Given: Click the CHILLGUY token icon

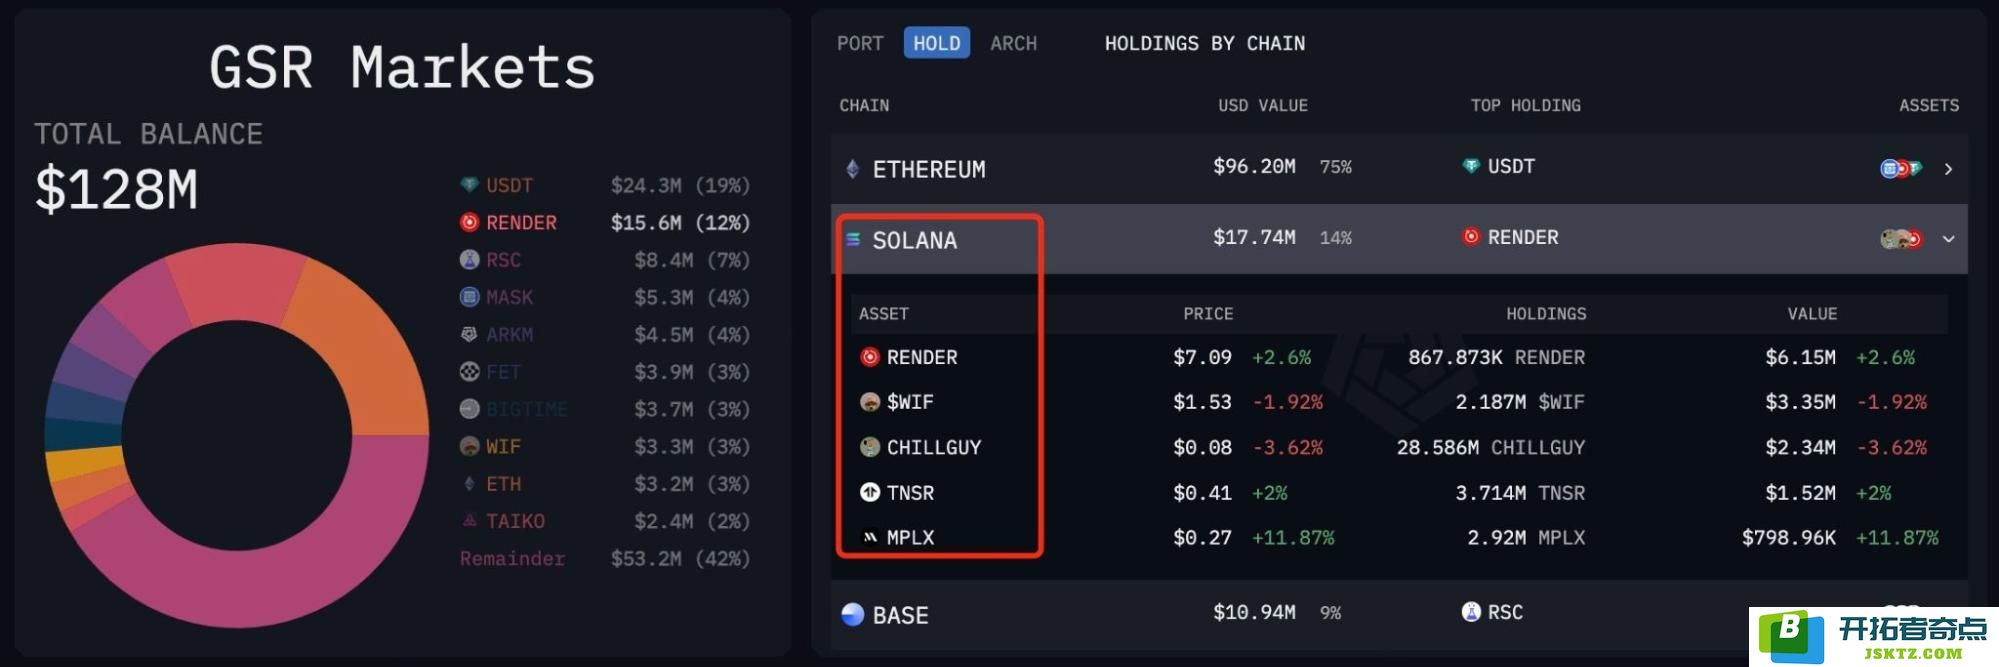Looking at the screenshot, I should point(870,447).
